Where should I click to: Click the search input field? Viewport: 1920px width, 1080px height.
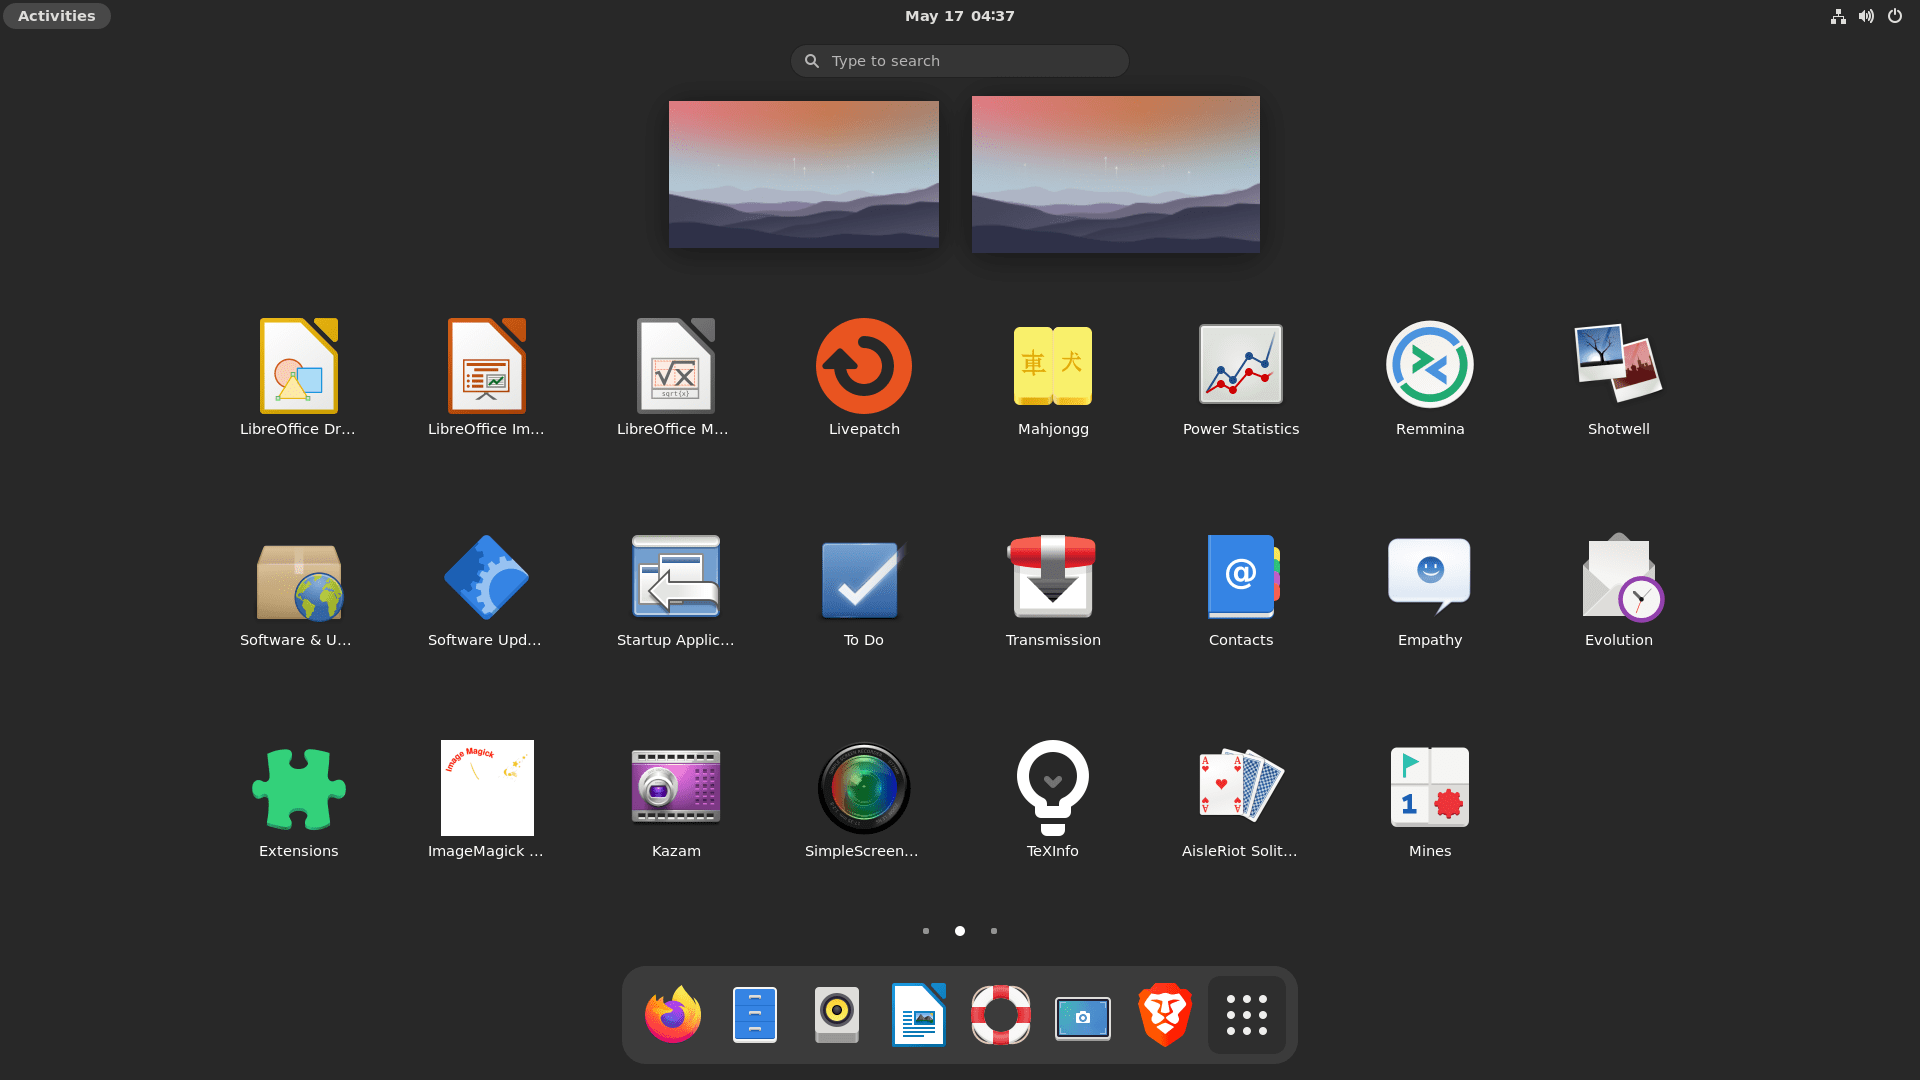(960, 61)
